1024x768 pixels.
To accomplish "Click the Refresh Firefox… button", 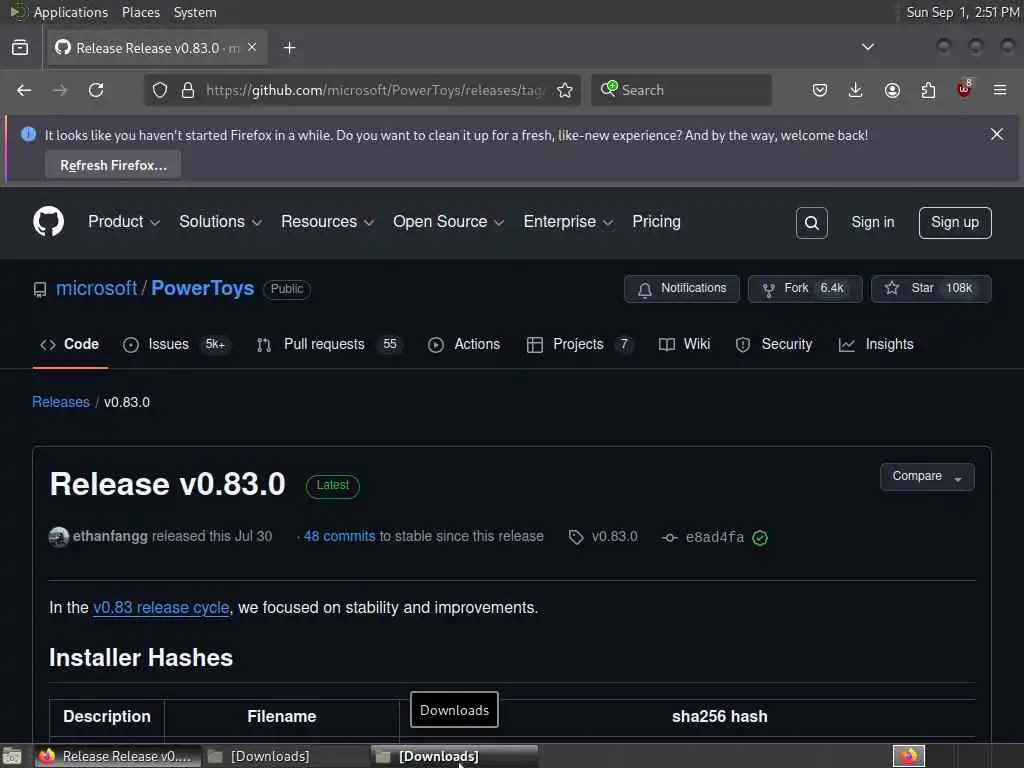I will [x=113, y=165].
